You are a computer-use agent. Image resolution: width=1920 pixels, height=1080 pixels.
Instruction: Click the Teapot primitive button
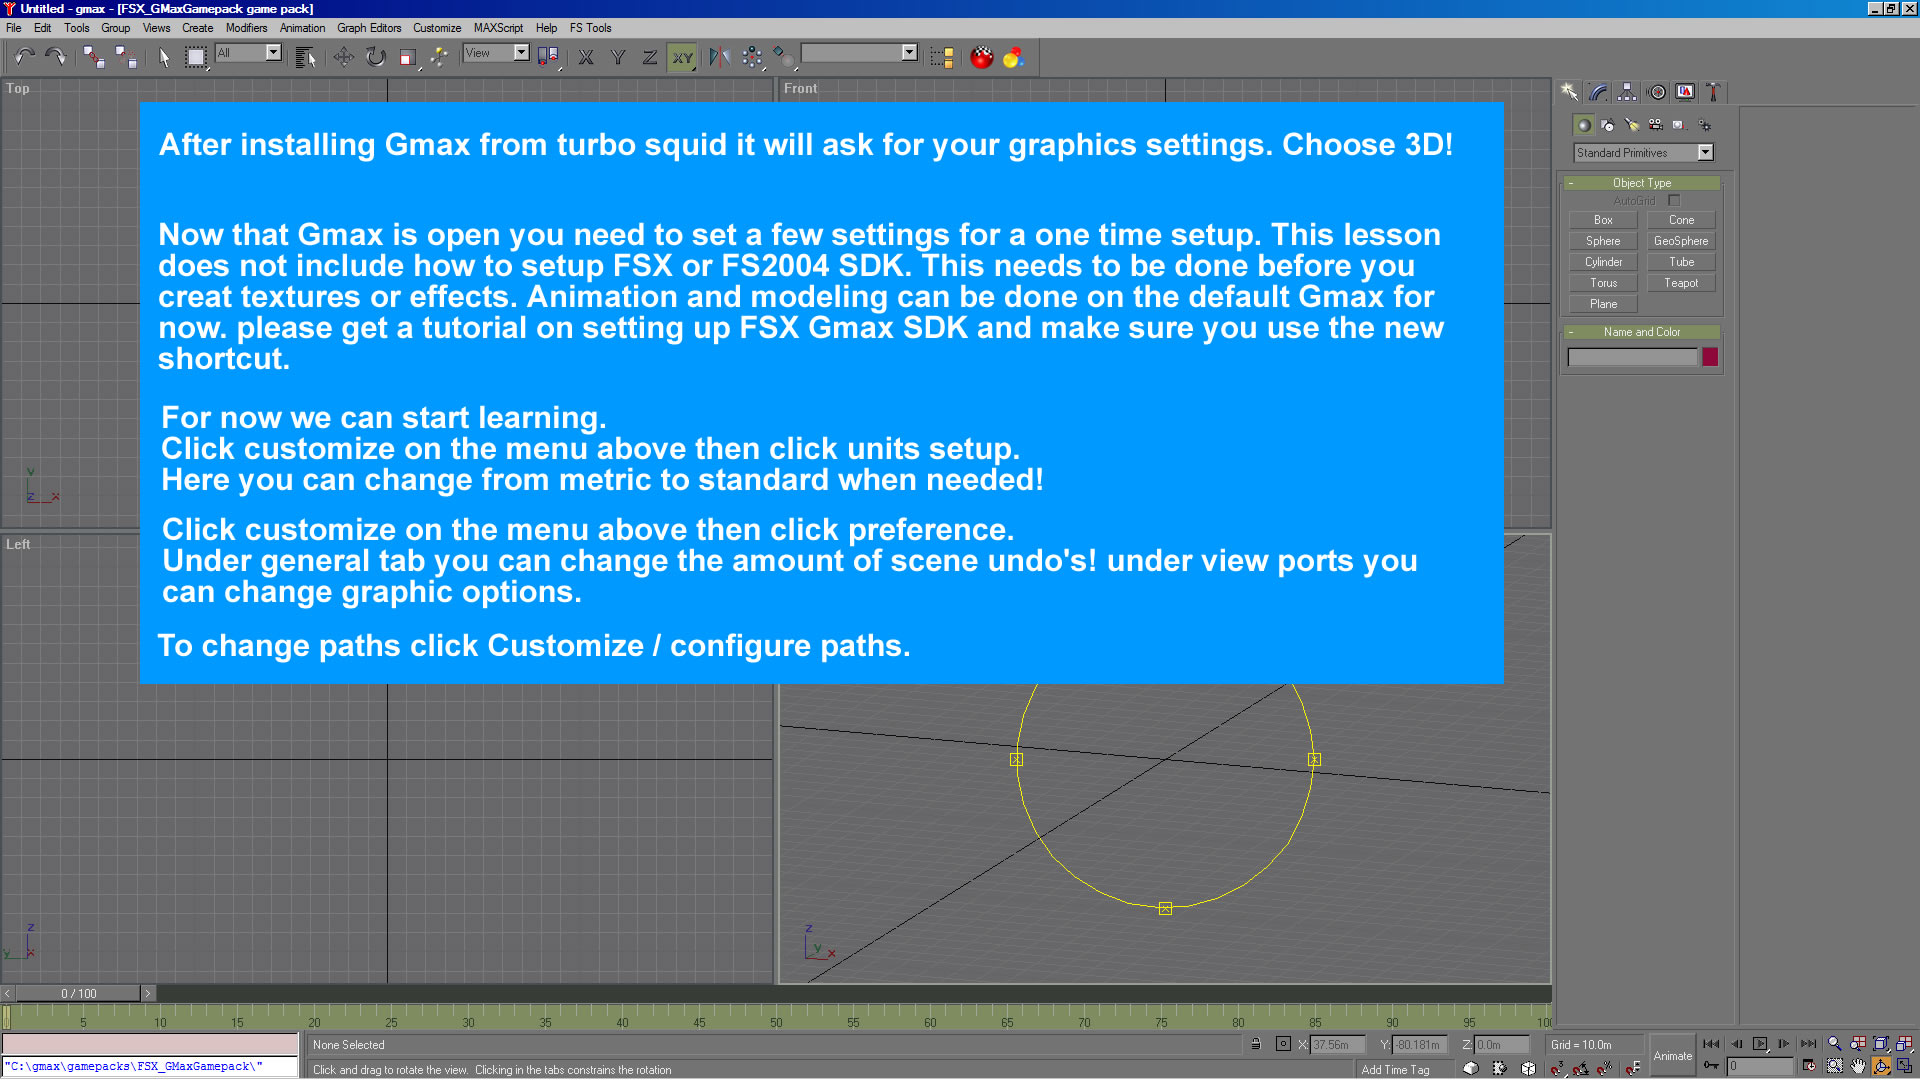[x=1680, y=283]
